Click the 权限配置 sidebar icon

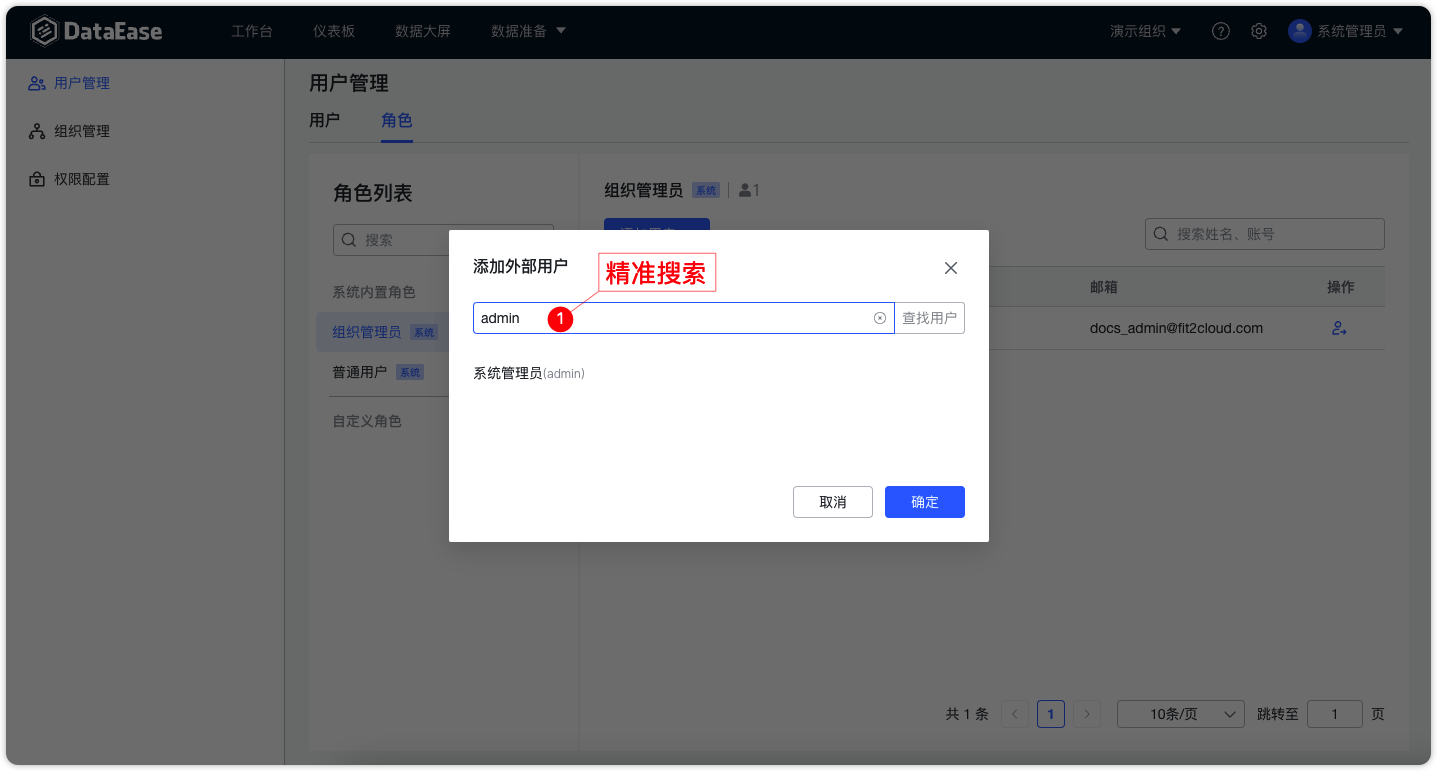[37, 179]
